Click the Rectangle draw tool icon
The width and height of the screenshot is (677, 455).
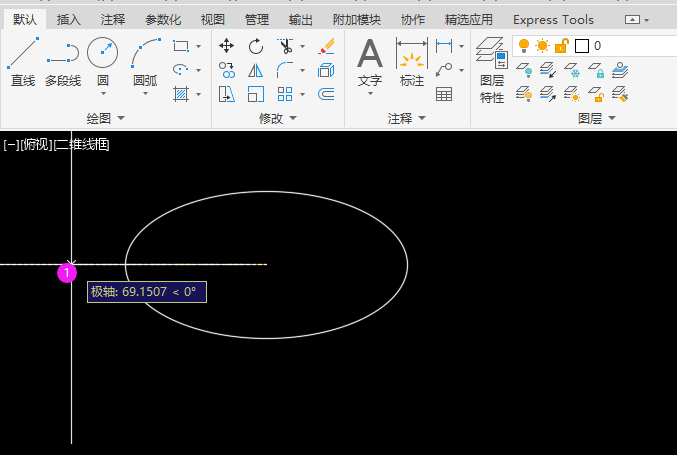pos(181,46)
